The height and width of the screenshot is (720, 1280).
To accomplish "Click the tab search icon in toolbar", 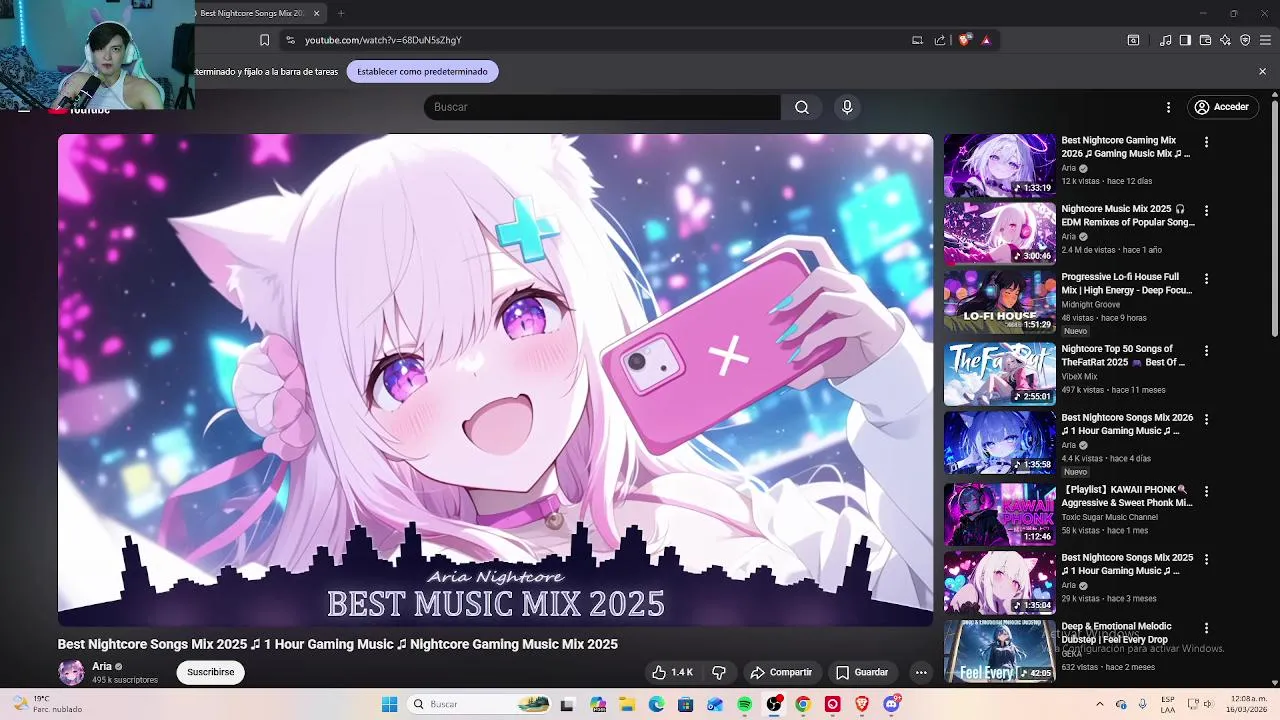I will (x=1133, y=40).
